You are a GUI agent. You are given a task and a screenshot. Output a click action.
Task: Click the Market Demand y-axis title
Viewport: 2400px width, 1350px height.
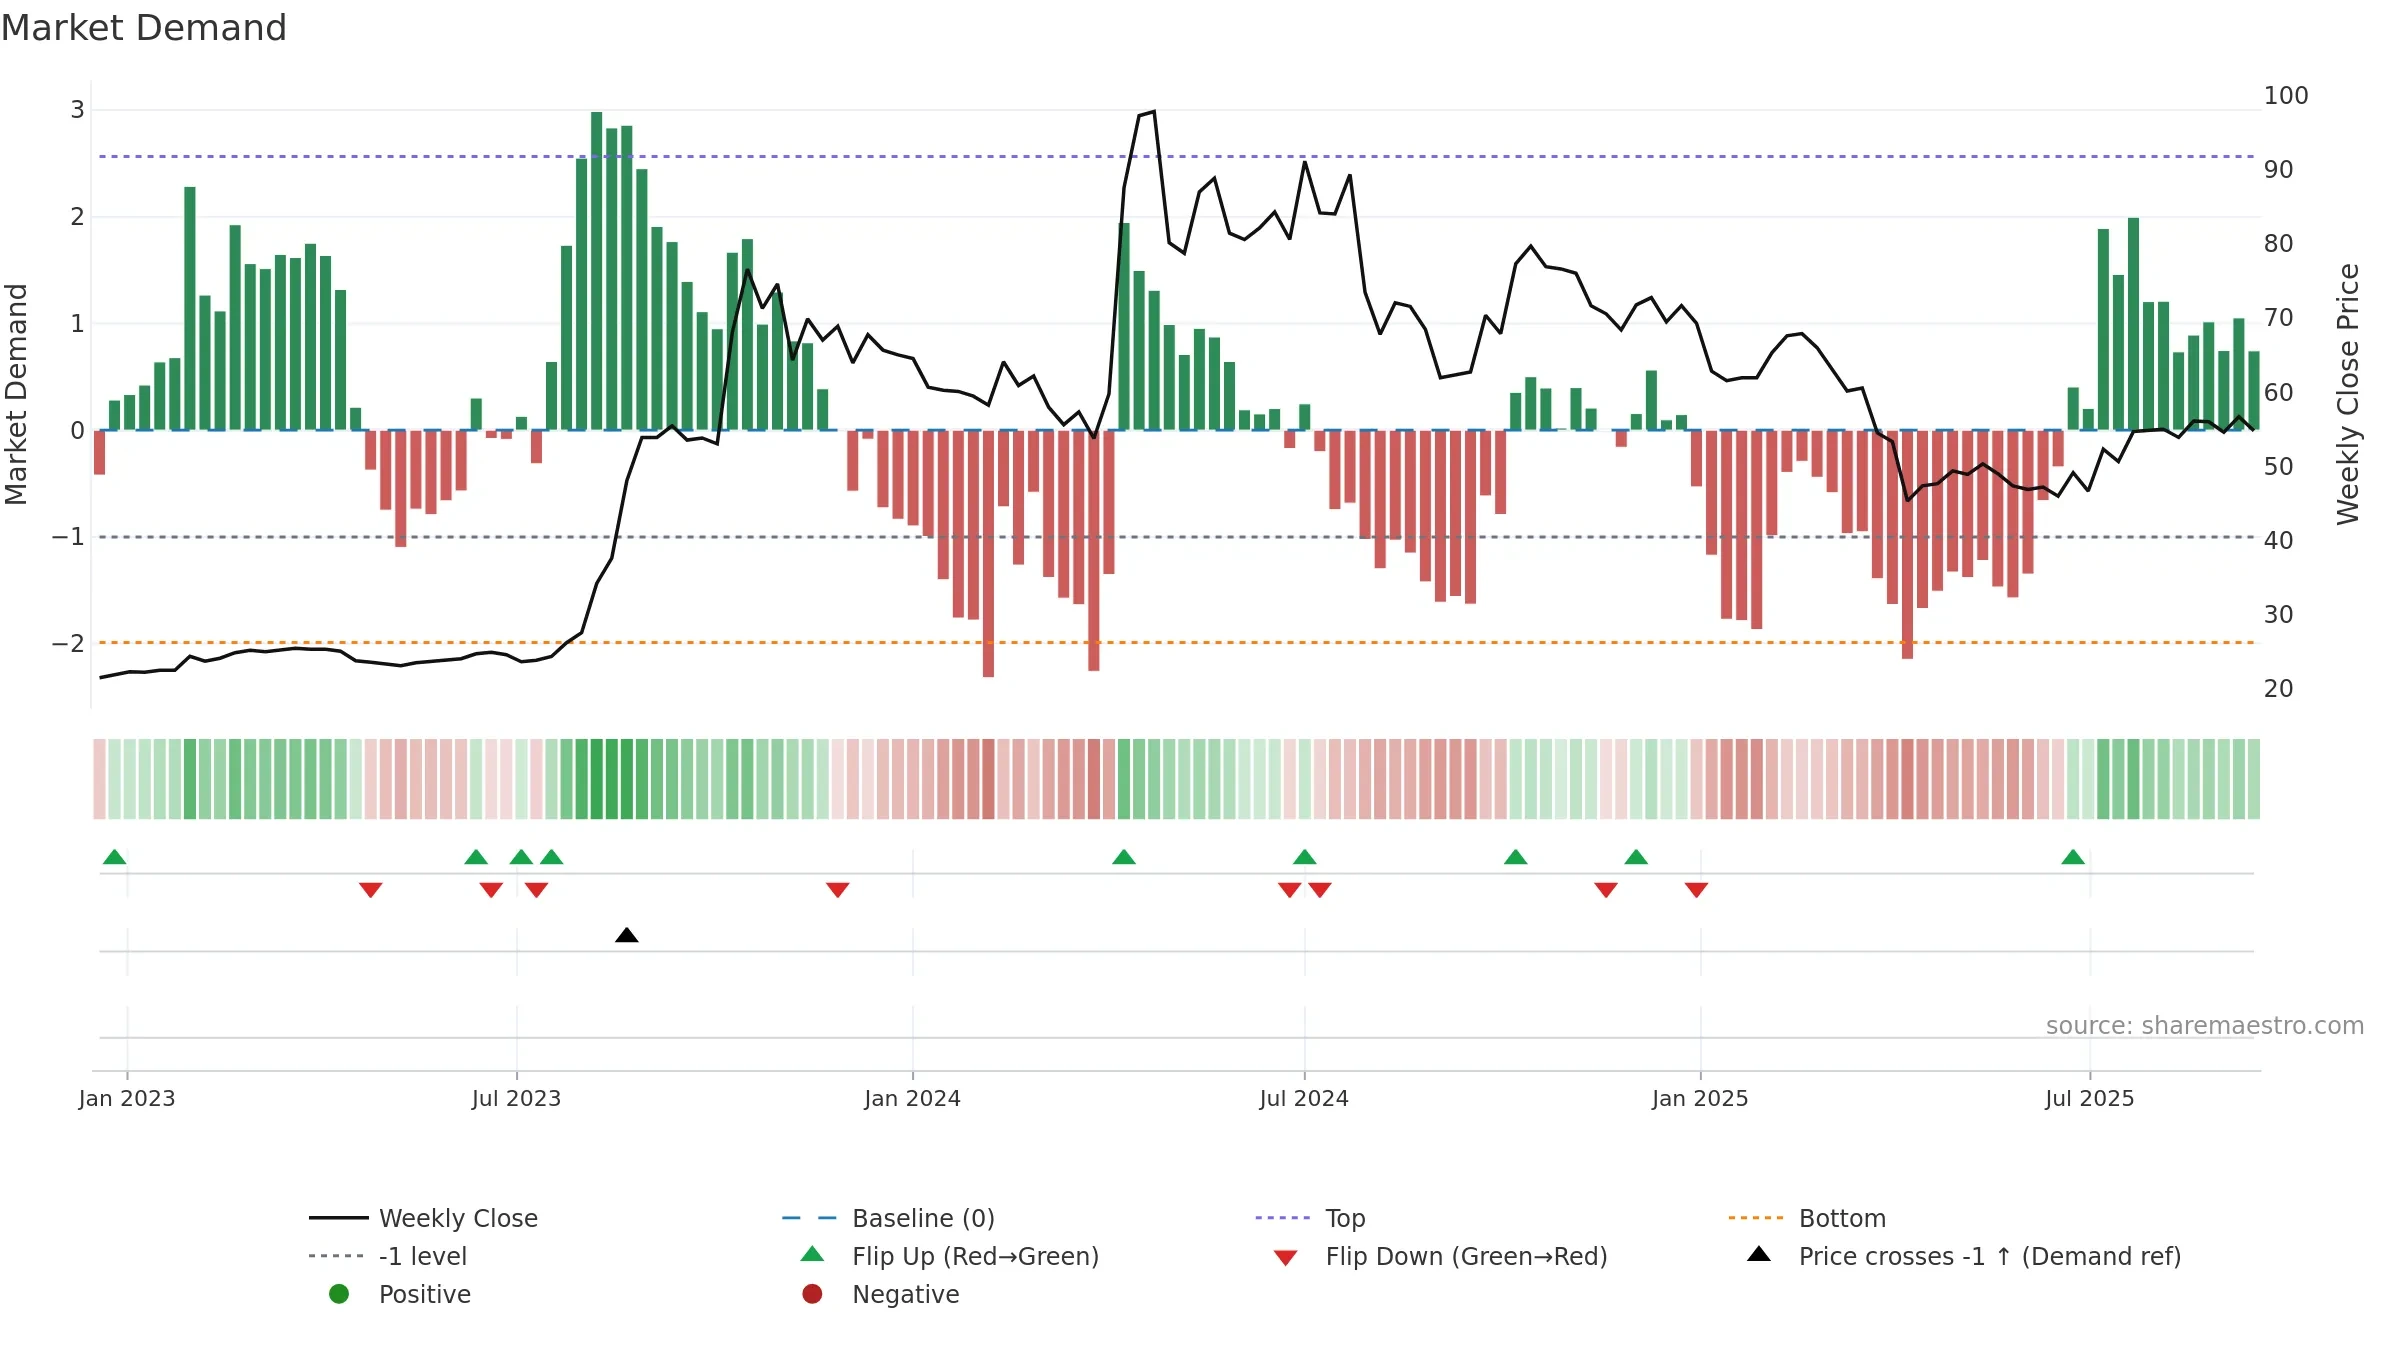[x=16, y=394]
